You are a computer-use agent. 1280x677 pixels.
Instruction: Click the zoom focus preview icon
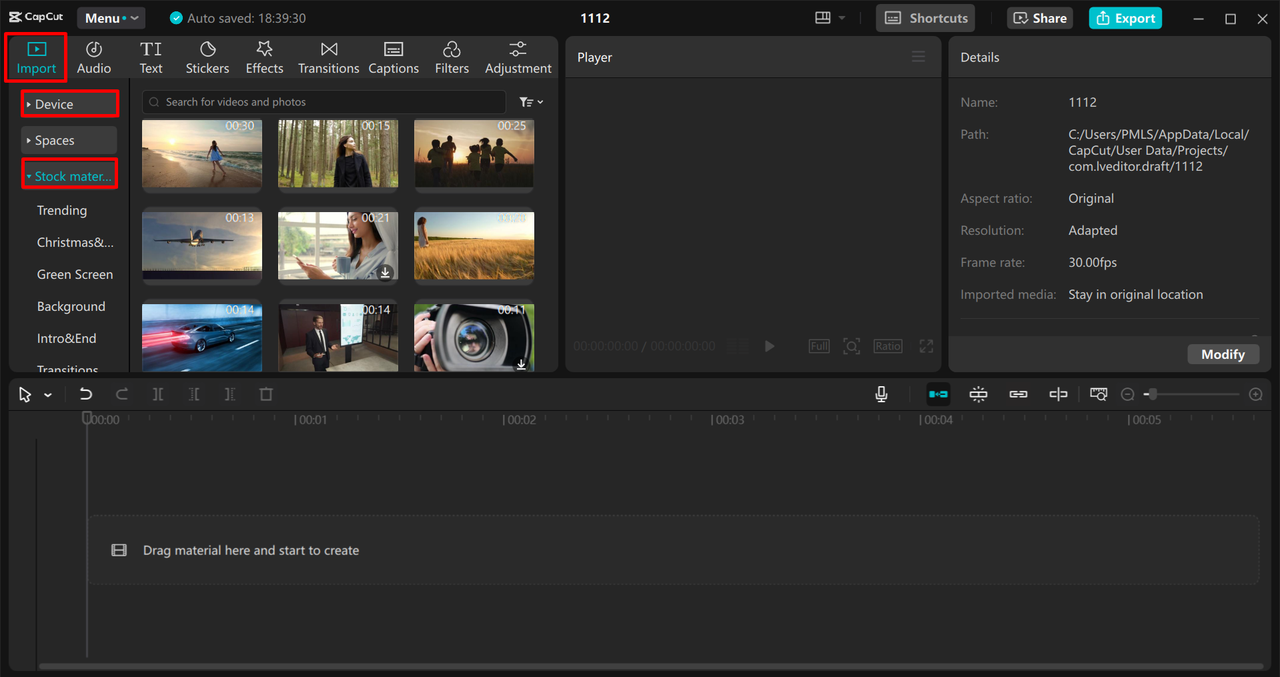point(851,346)
